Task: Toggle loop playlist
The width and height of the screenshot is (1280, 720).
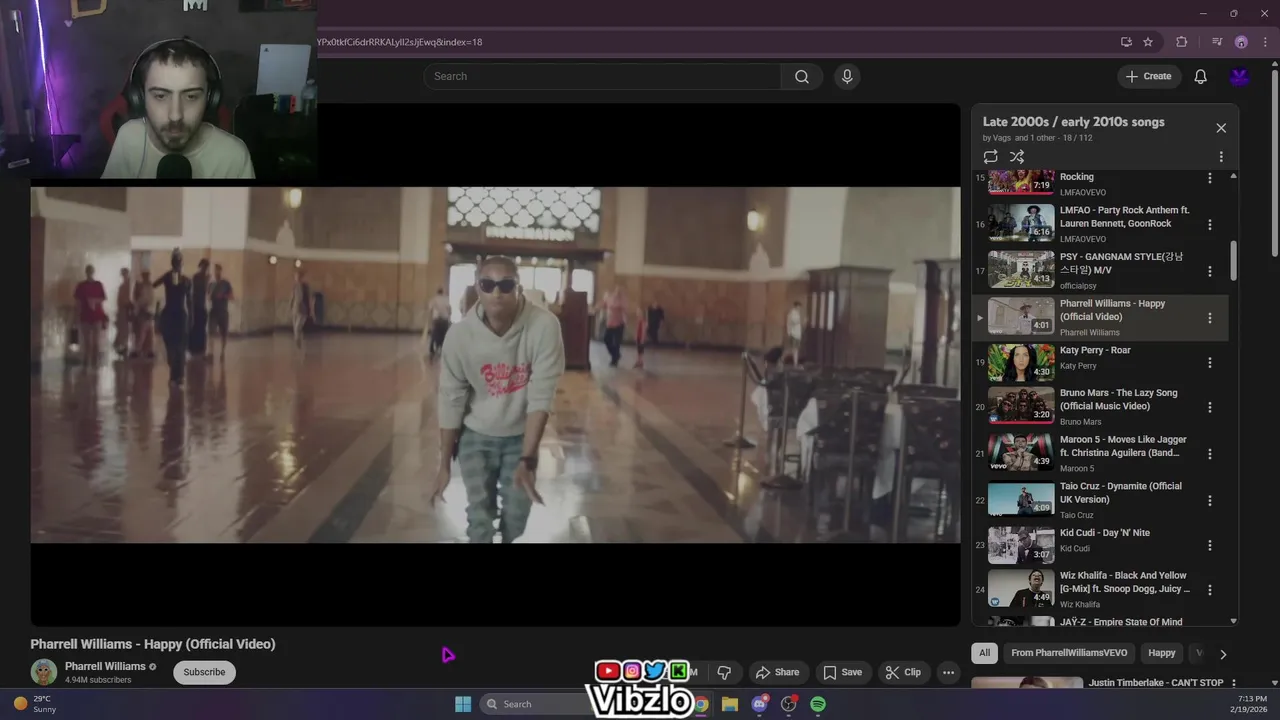Action: [x=990, y=157]
